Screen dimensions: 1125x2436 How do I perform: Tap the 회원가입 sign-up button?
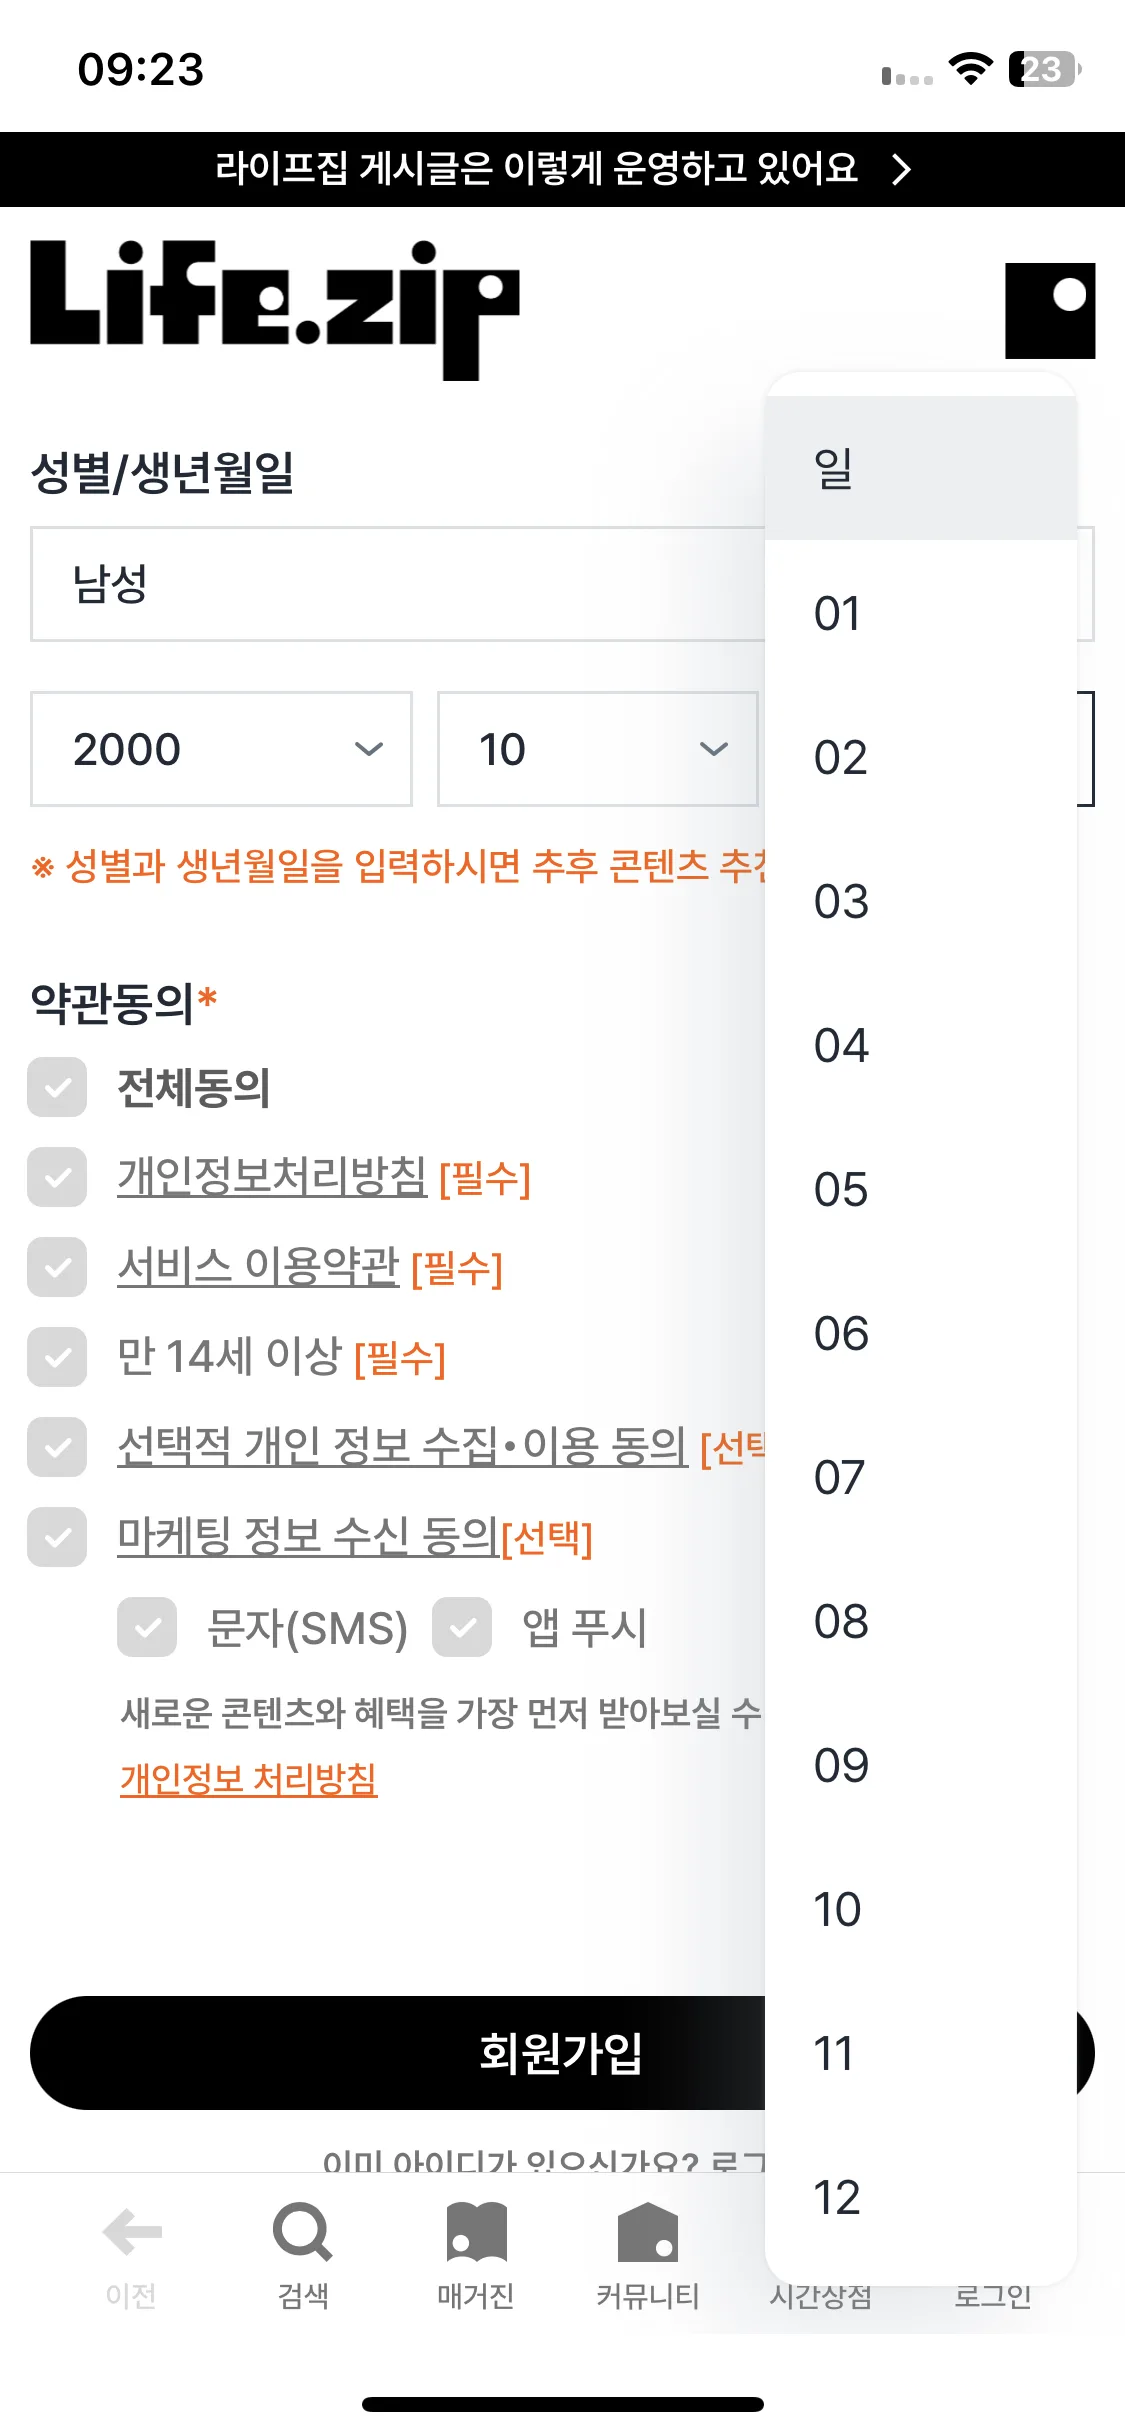(561, 2053)
